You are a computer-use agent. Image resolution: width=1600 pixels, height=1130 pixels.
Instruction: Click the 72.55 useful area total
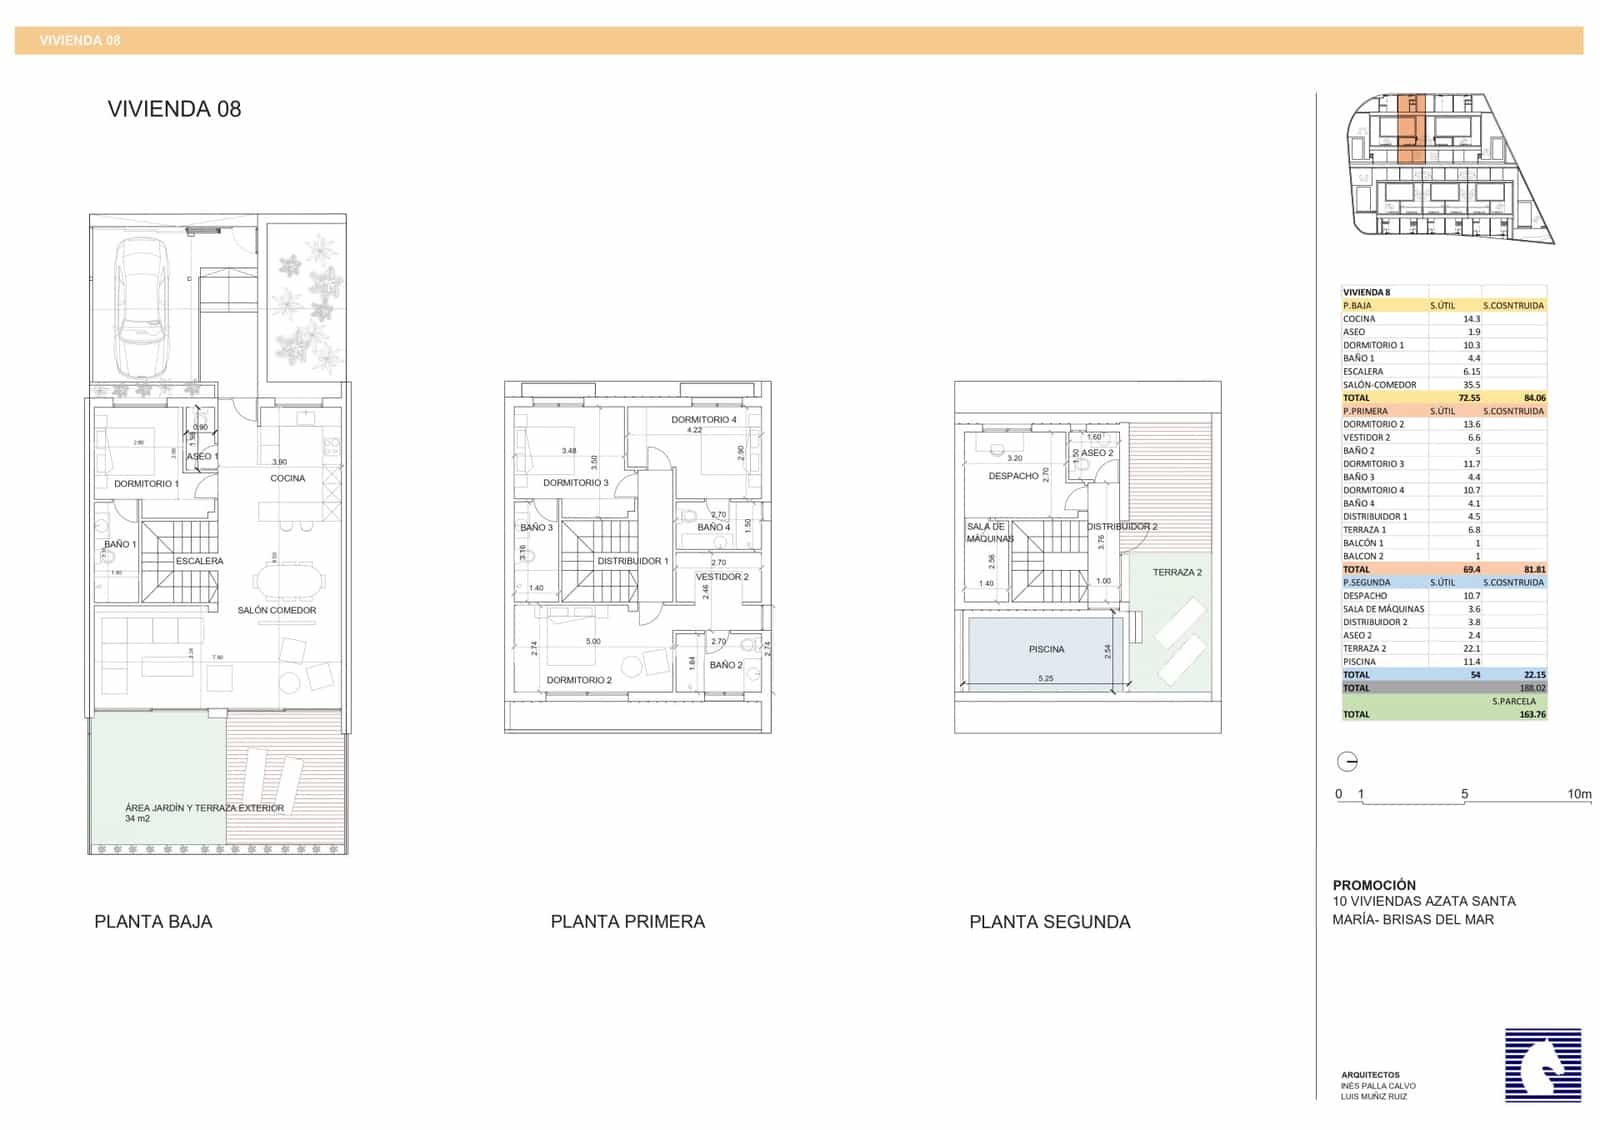click(1469, 398)
